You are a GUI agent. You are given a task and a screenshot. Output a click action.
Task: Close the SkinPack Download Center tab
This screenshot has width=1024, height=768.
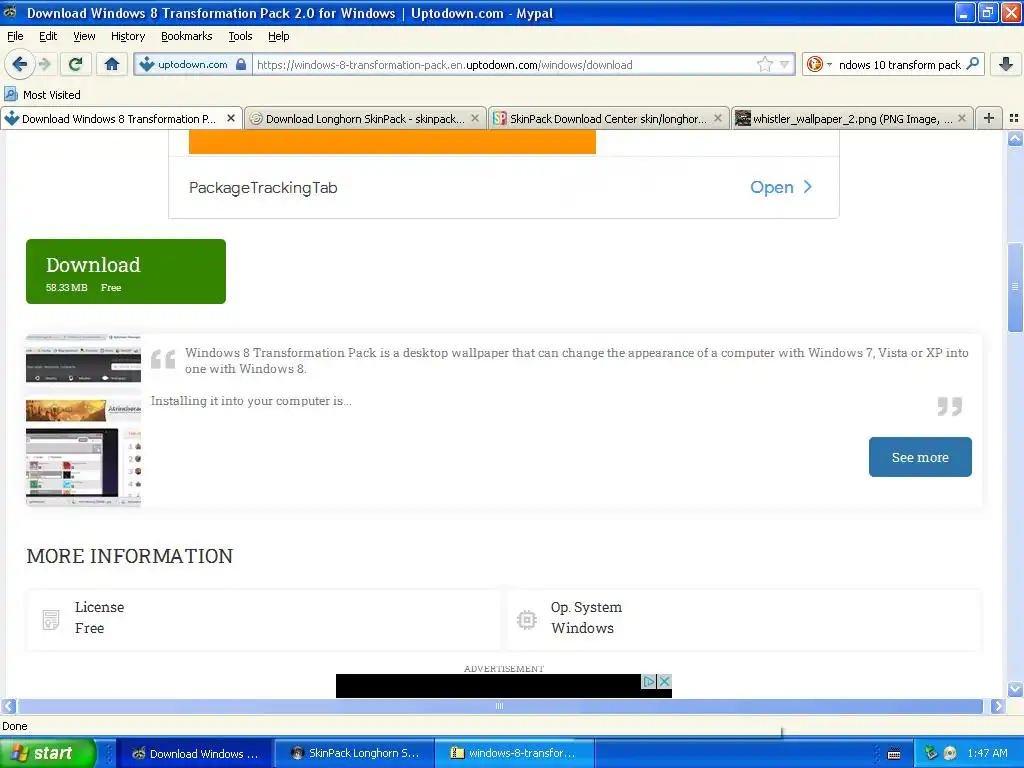[718, 118]
